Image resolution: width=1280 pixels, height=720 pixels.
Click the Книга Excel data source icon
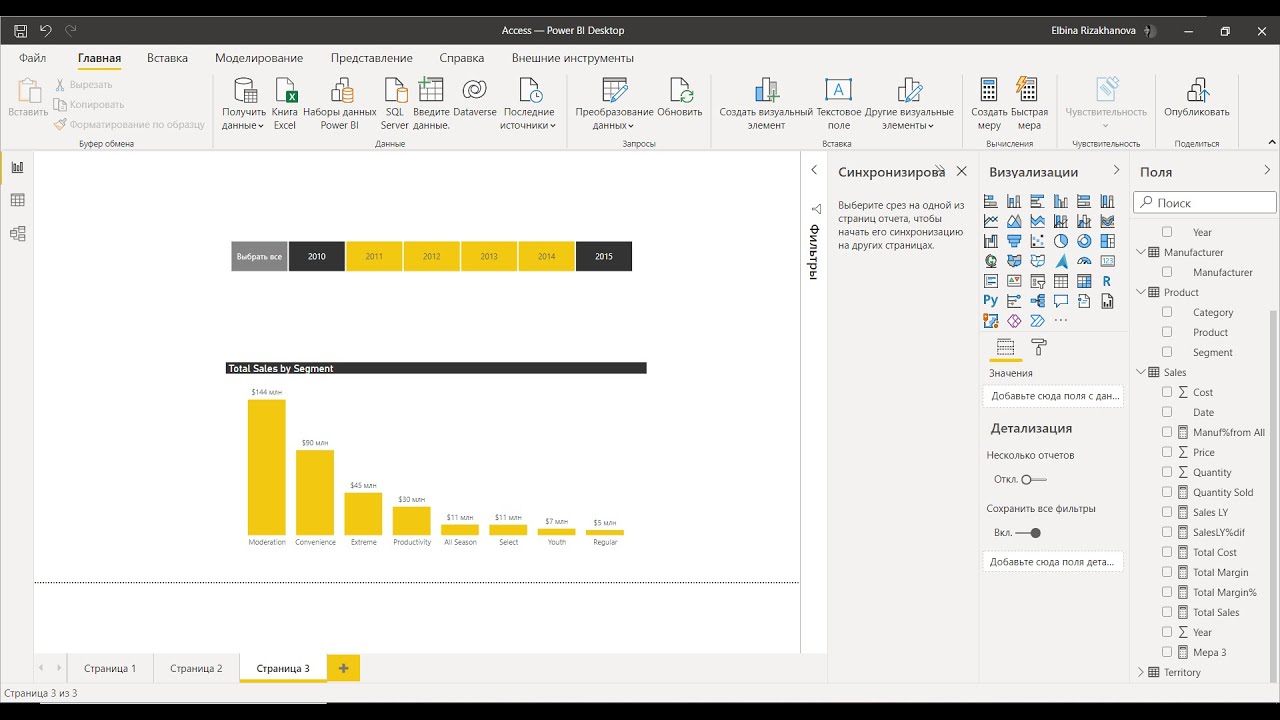285,104
